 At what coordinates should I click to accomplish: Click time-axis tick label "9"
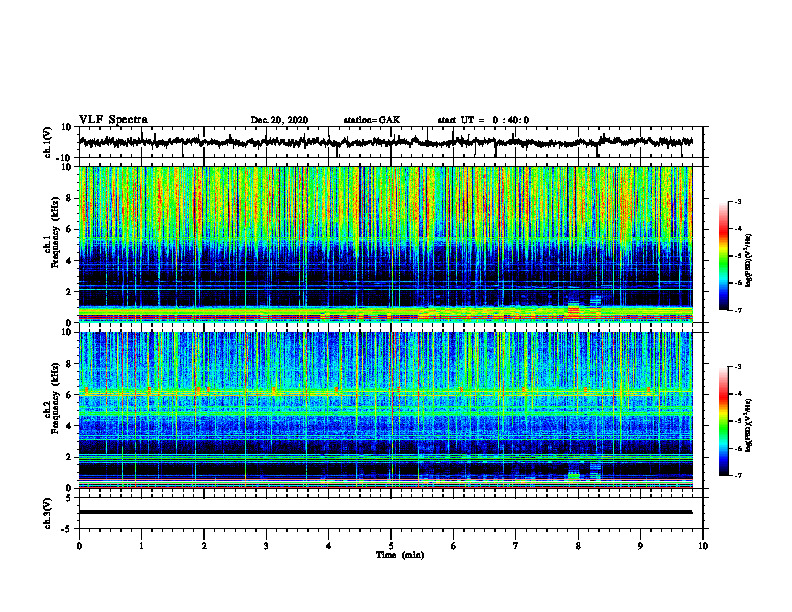pos(640,546)
